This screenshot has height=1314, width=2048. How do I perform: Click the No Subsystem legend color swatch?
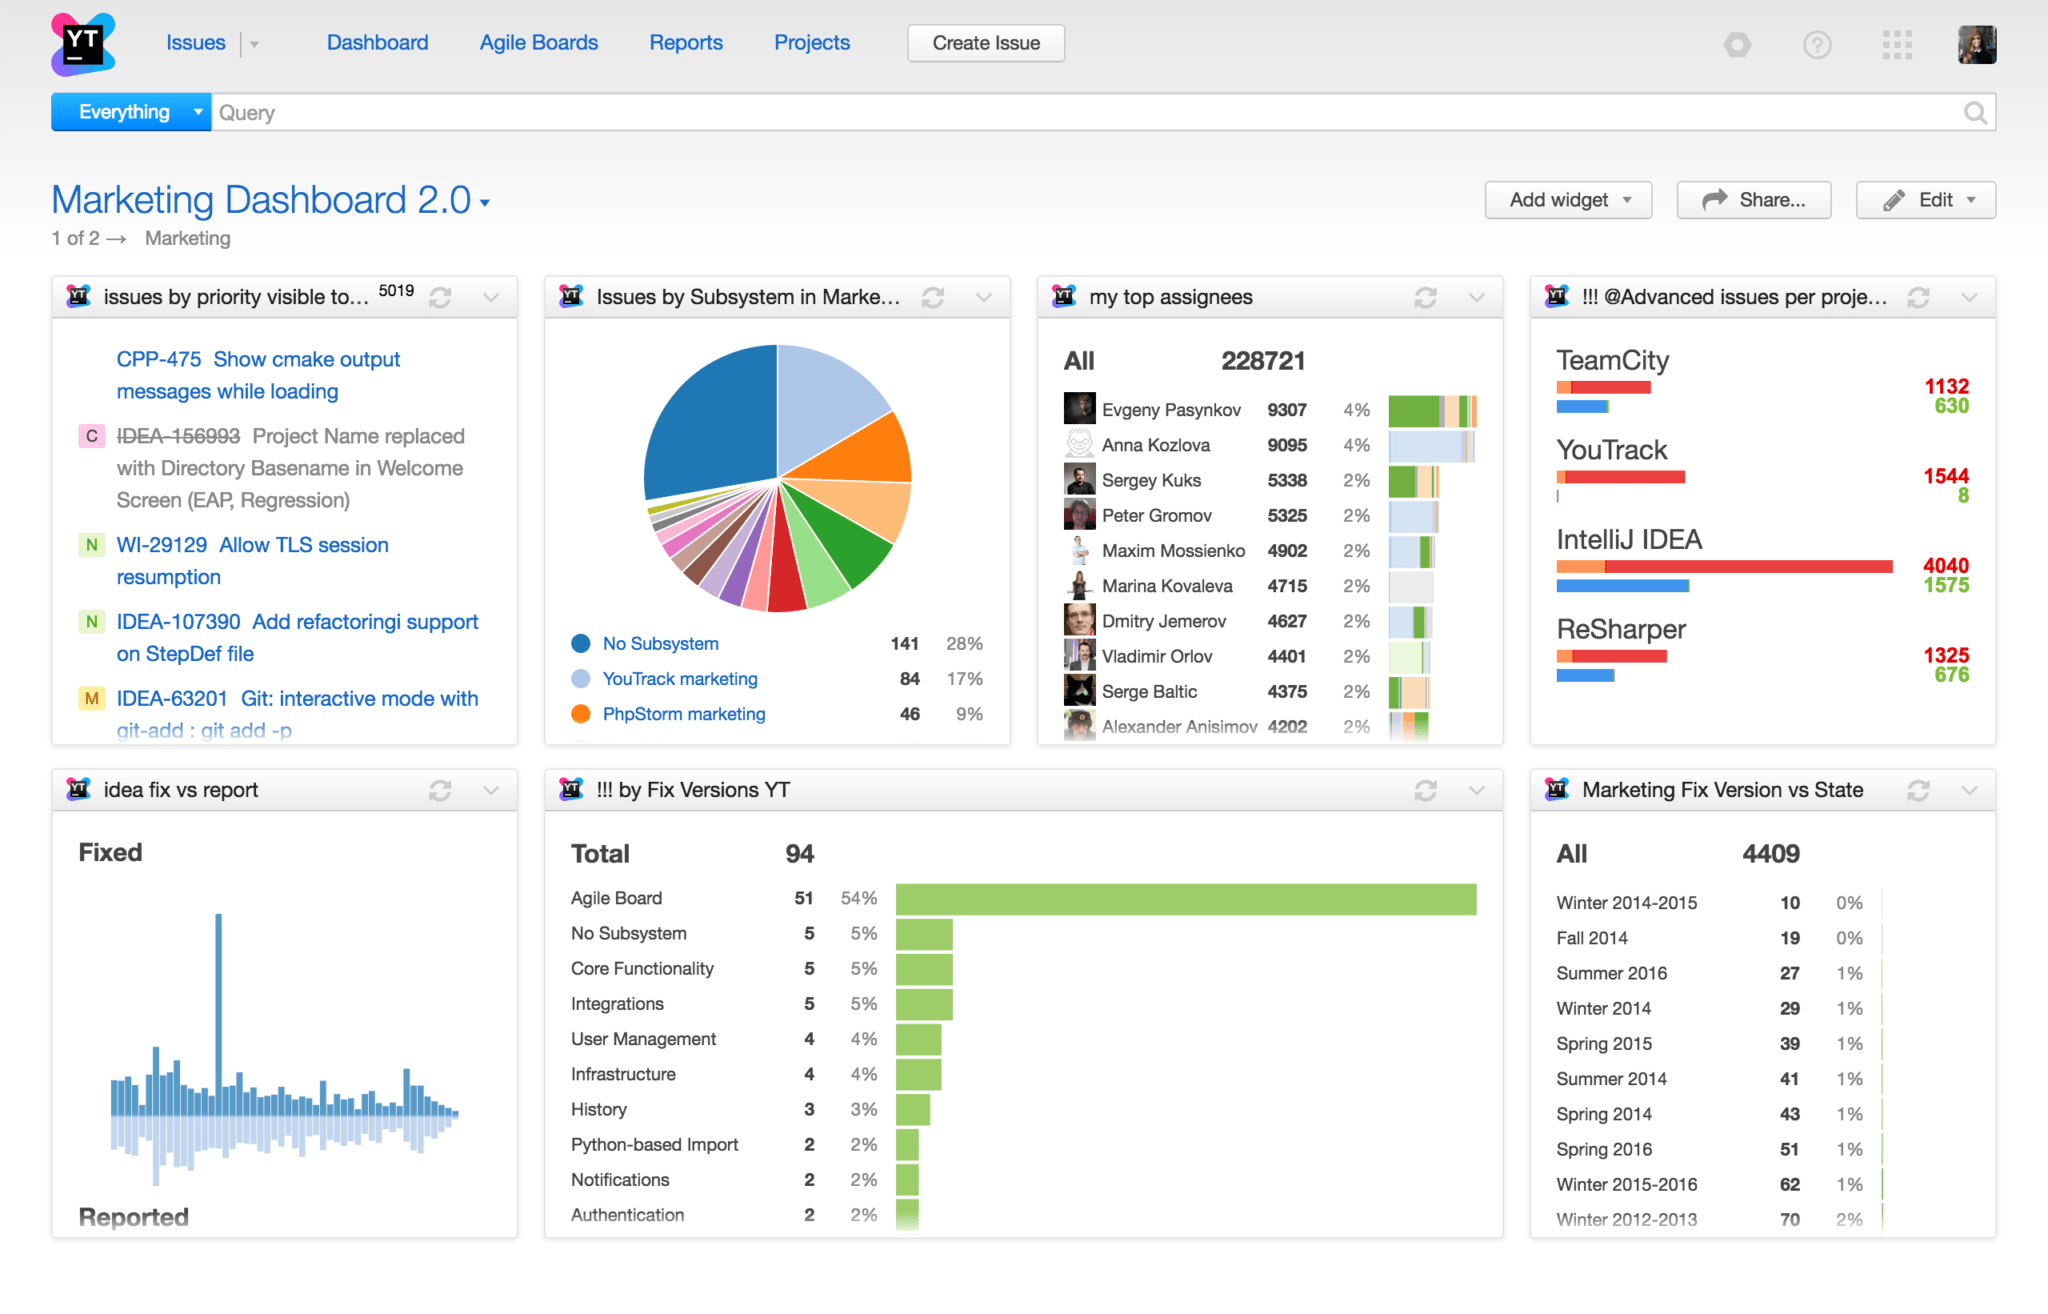pos(580,643)
